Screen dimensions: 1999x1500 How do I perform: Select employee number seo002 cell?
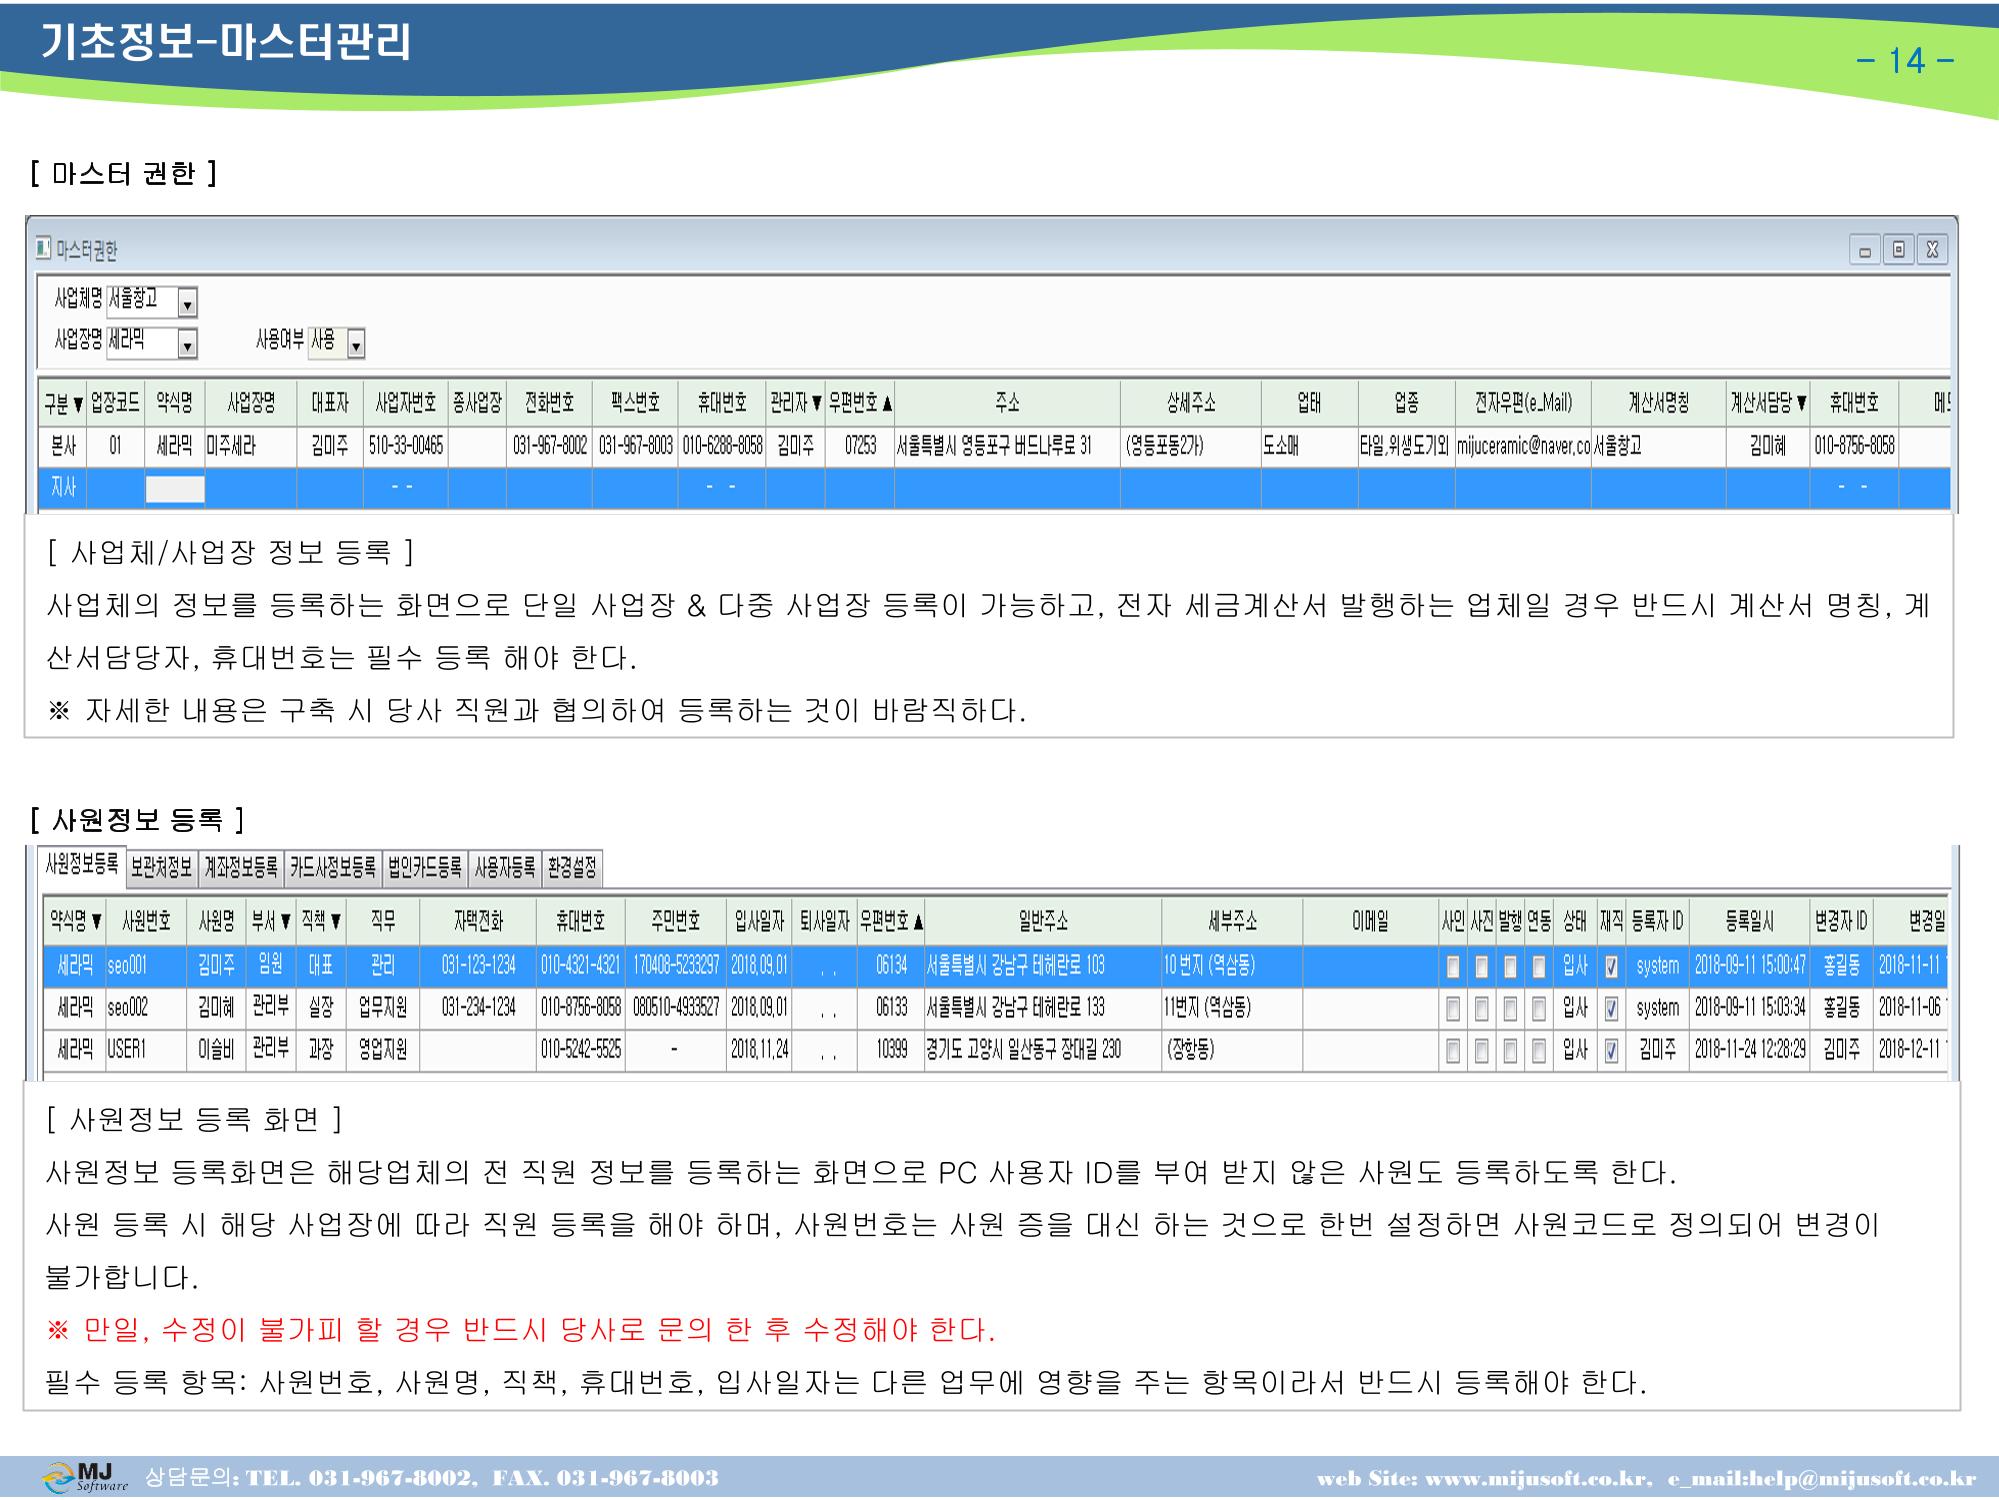pyautogui.click(x=146, y=1009)
